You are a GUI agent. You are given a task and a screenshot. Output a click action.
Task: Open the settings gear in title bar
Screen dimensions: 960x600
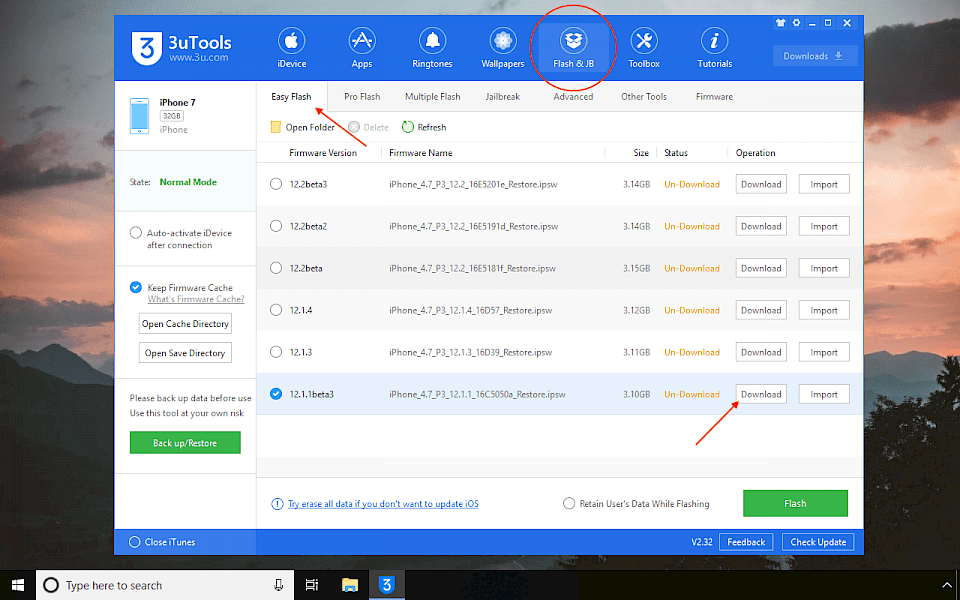pyautogui.click(x=797, y=23)
